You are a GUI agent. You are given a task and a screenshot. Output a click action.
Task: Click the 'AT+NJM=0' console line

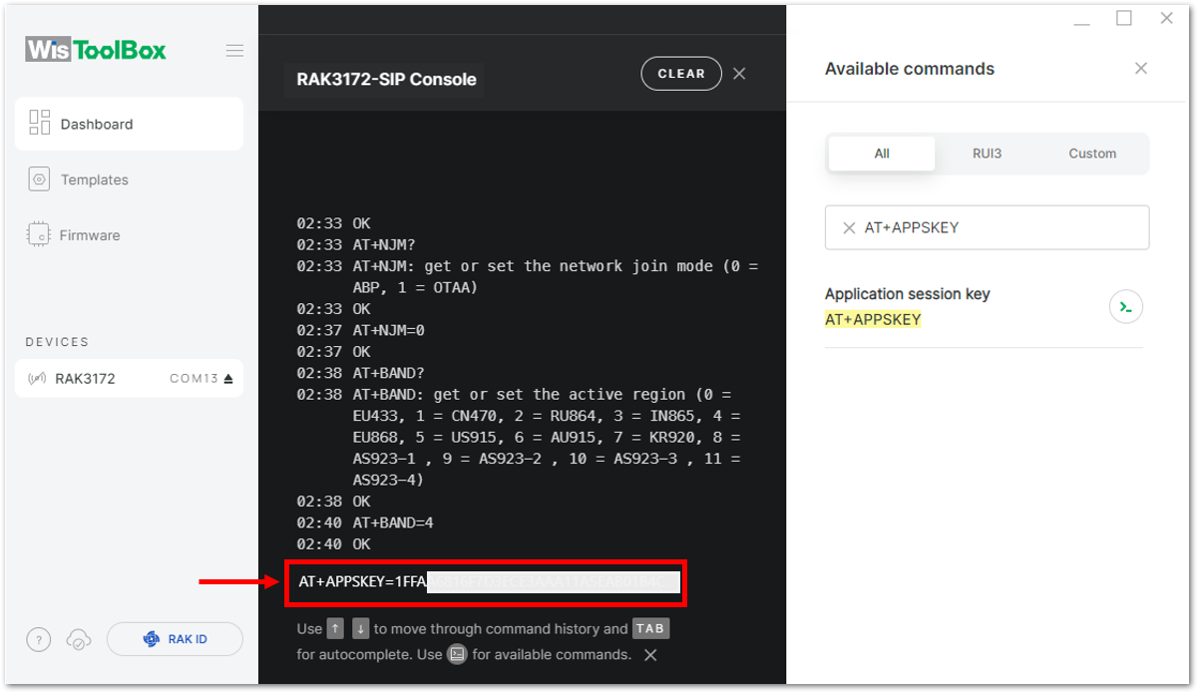(x=388, y=330)
